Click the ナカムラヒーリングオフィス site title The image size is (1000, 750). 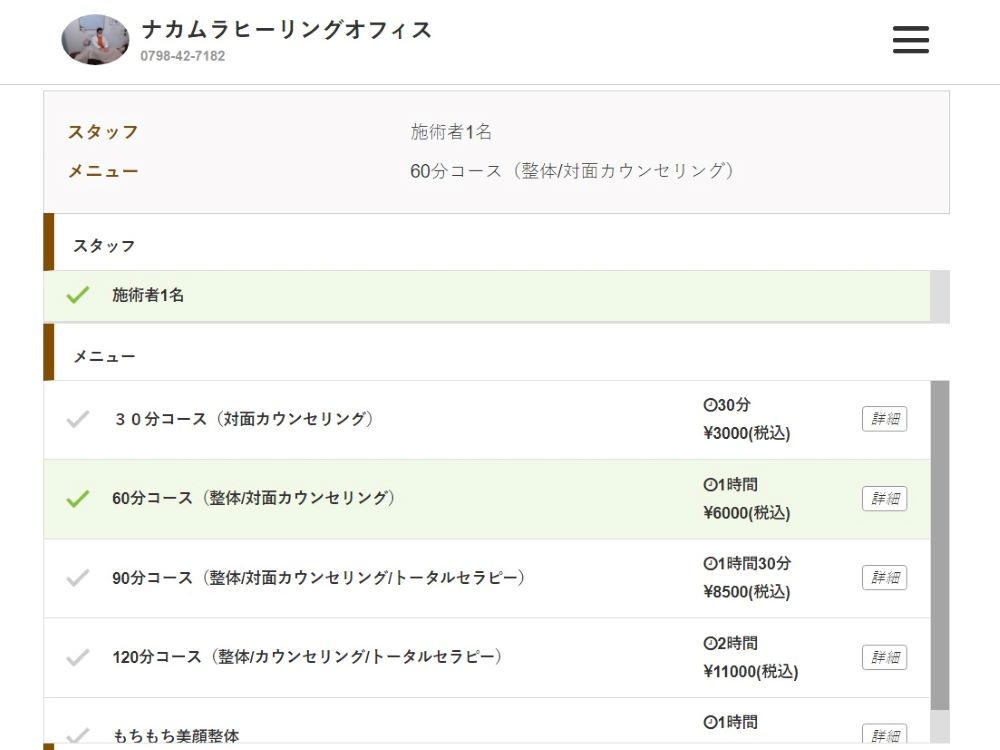pos(286,30)
